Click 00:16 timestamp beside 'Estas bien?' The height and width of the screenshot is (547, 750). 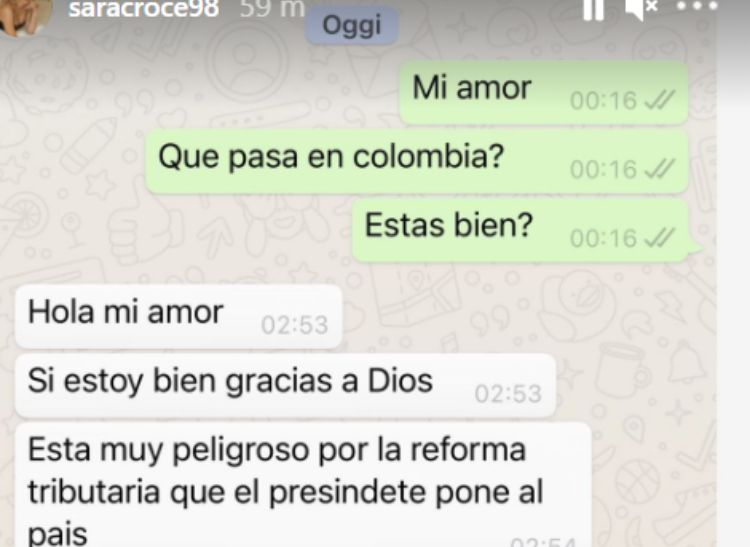pos(604,238)
